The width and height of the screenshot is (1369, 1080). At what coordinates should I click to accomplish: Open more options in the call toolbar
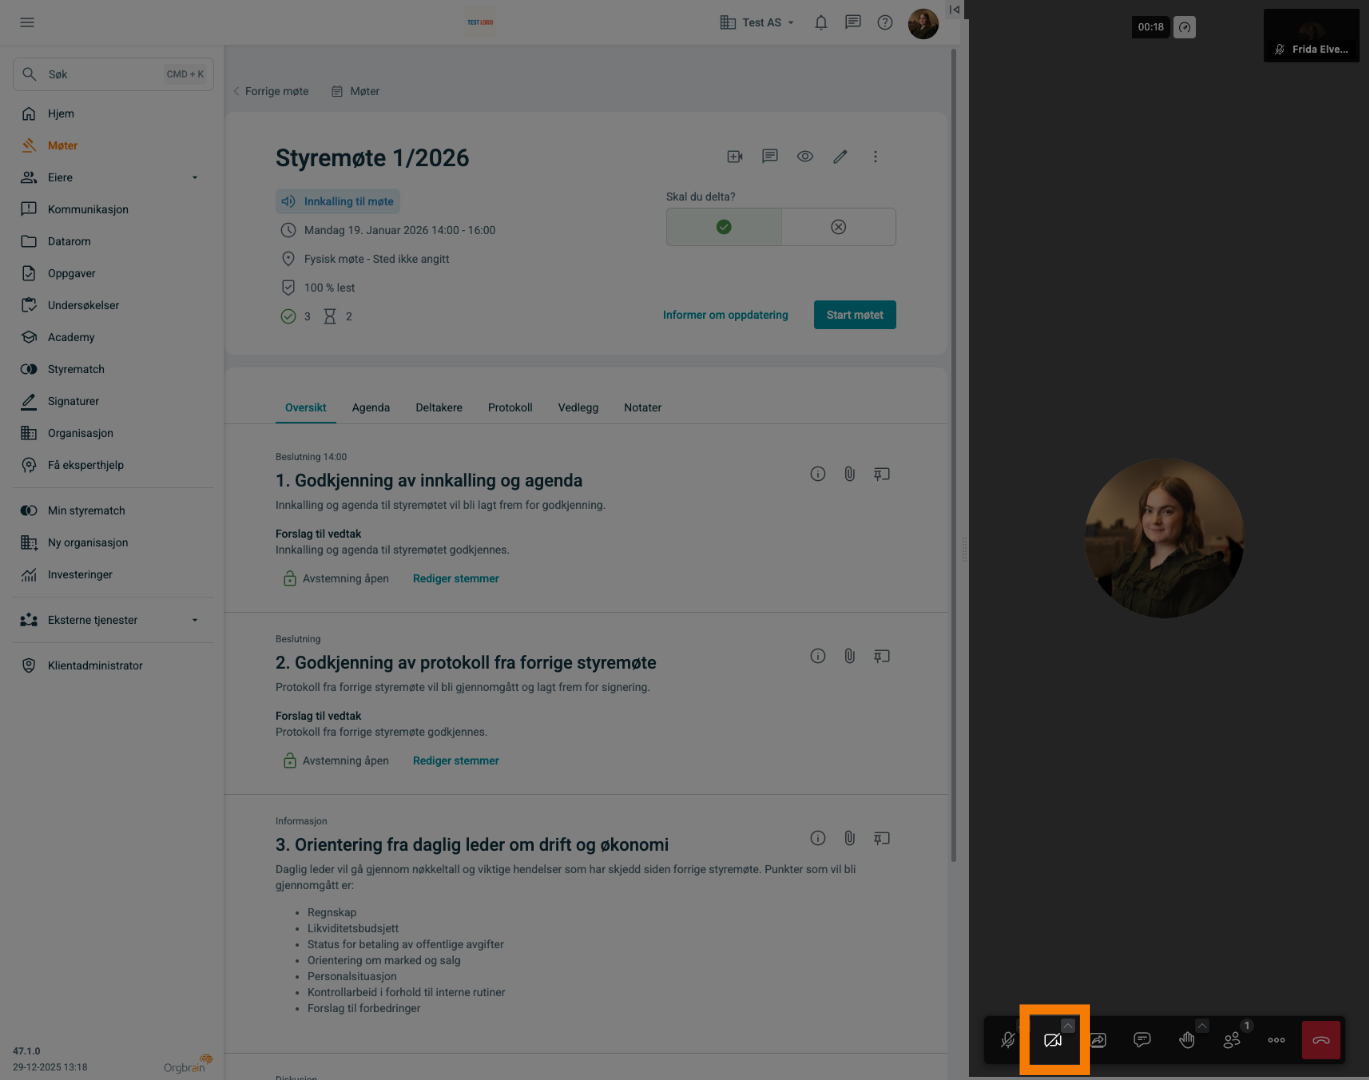(x=1277, y=1040)
